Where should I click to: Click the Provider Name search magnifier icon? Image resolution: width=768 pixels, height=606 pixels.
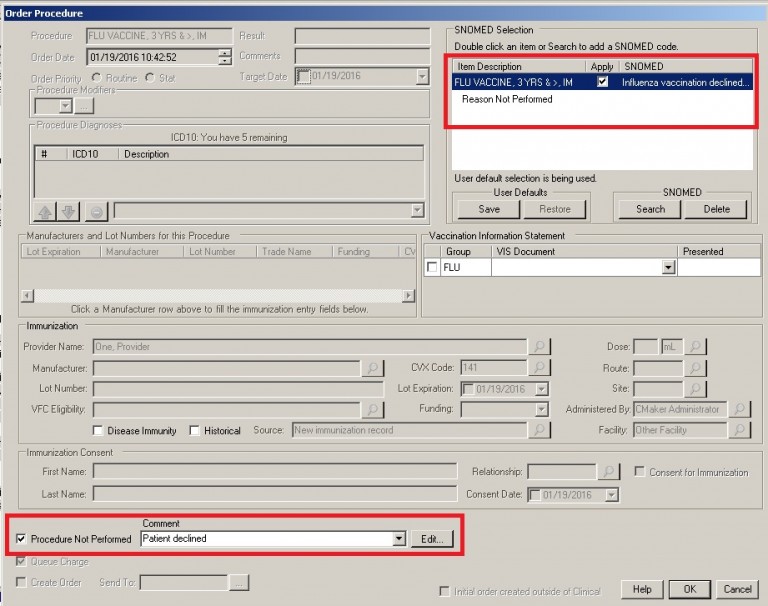pyautogui.click(x=539, y=347)
